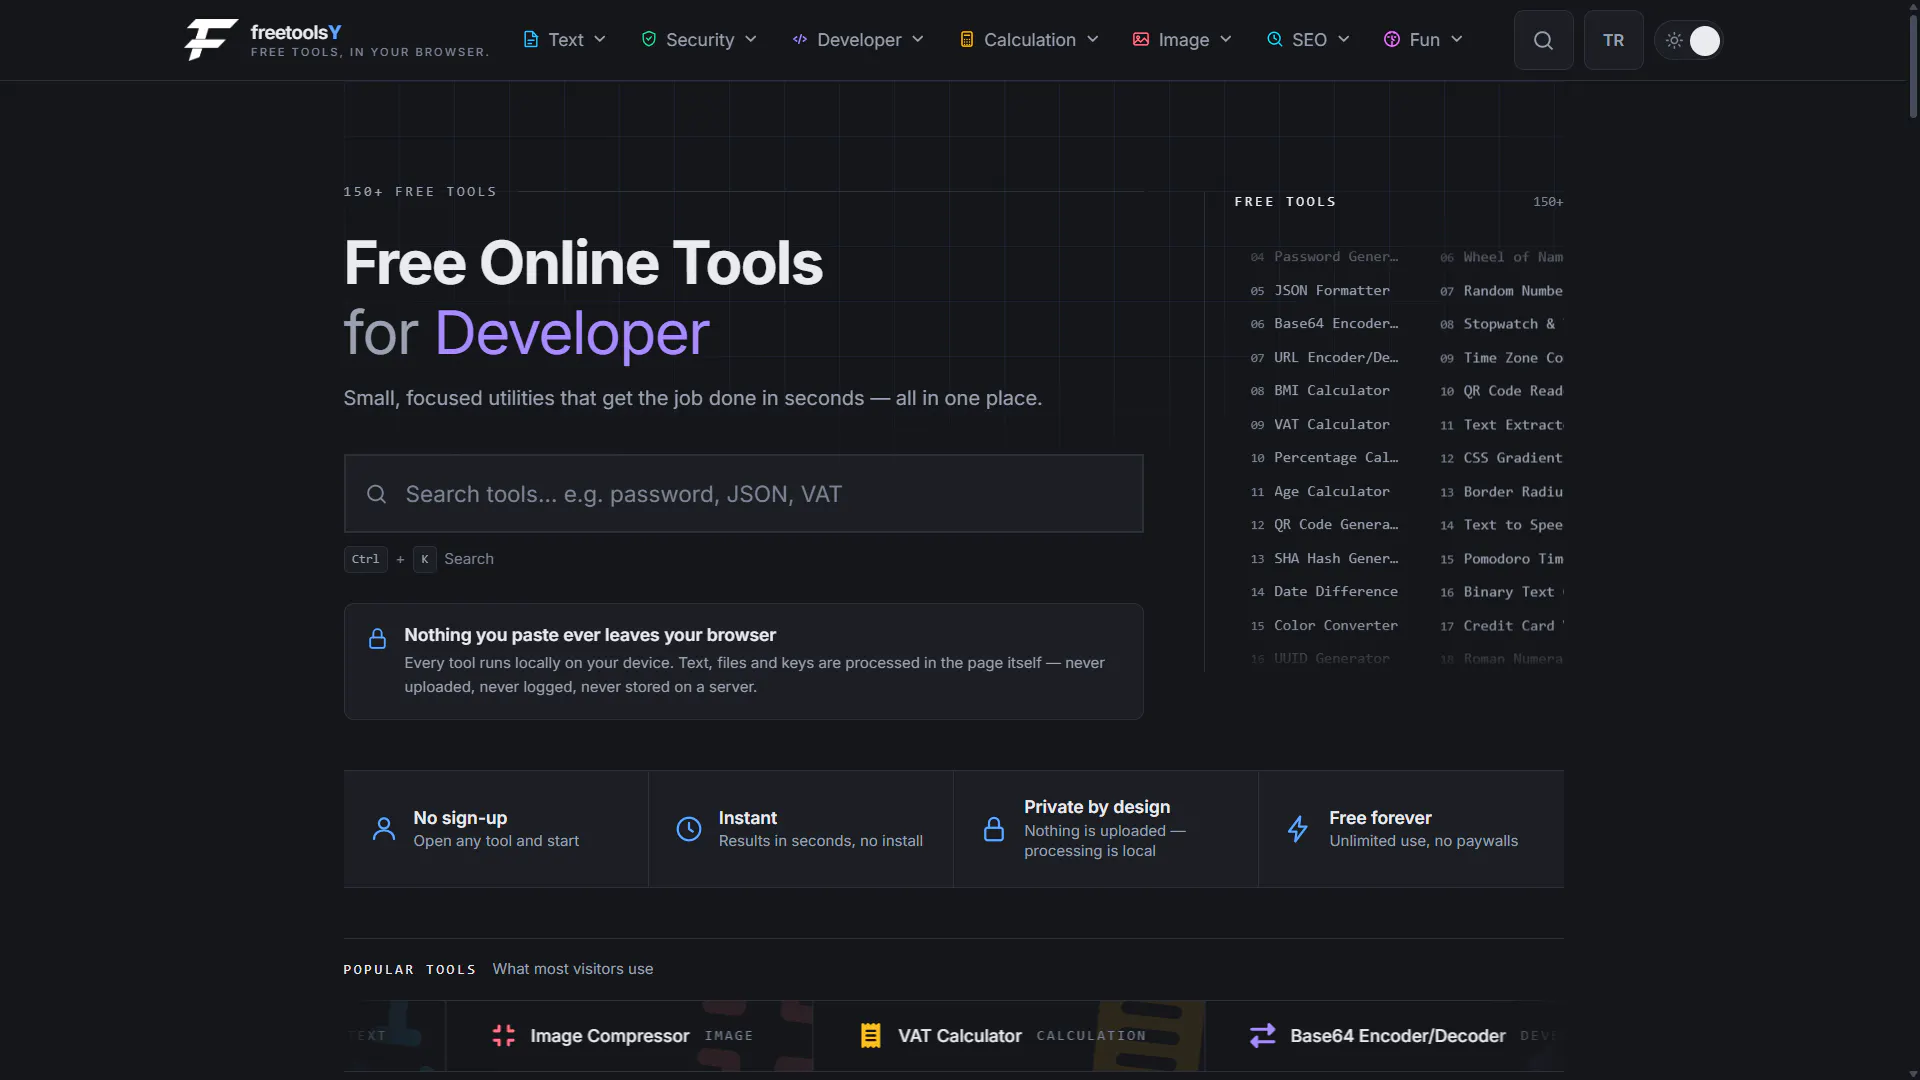Toggle the dark/light theme switch
Image resolution: width=1920 pixels, height=1080 pixels.
tap(1689, 40)
